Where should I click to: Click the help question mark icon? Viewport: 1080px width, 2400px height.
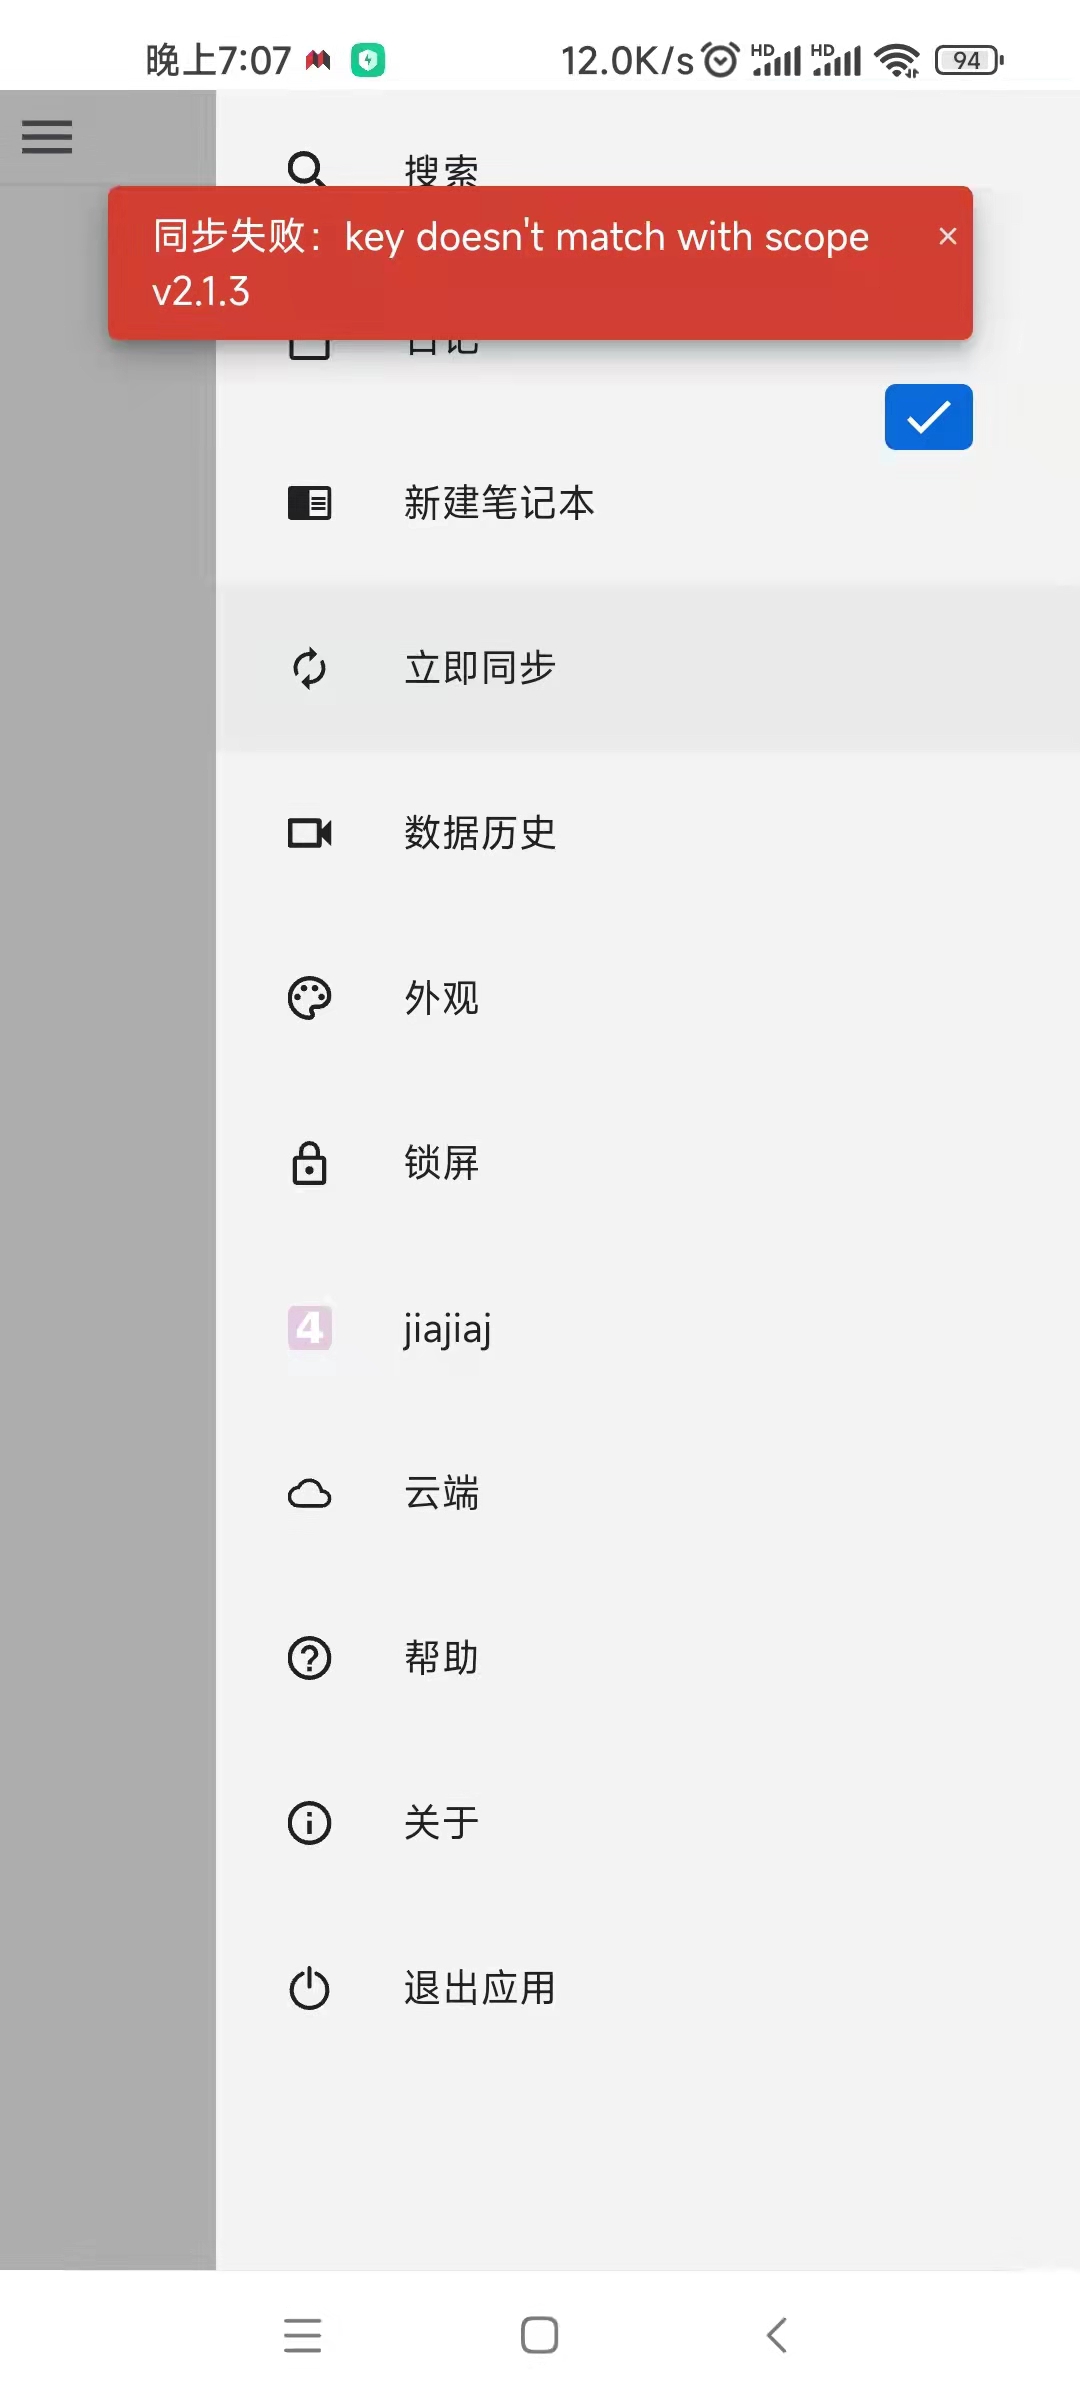pos(309,1658)
